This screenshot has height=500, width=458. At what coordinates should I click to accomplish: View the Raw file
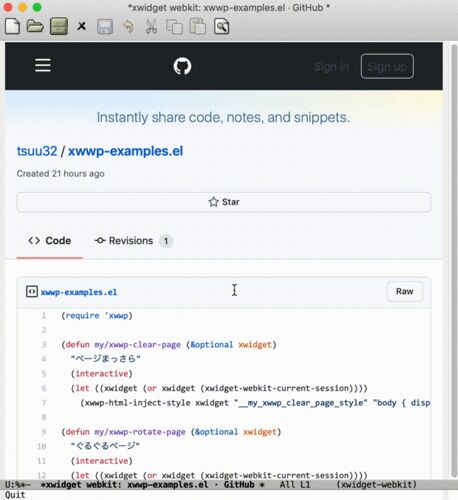[x=405, y=291]
